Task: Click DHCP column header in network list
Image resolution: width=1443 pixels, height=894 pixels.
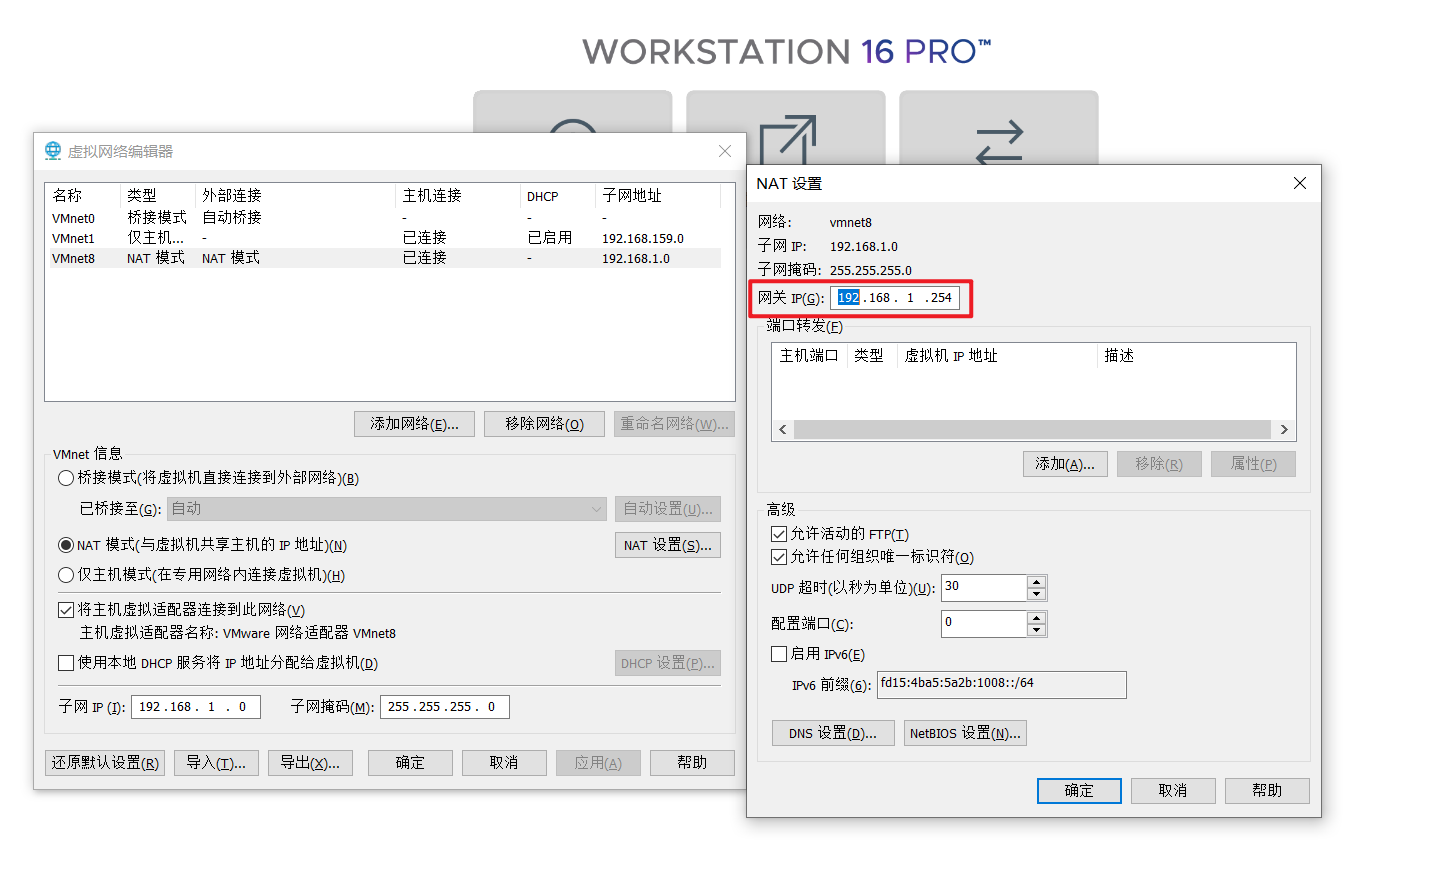Action: tap(558, 196)
